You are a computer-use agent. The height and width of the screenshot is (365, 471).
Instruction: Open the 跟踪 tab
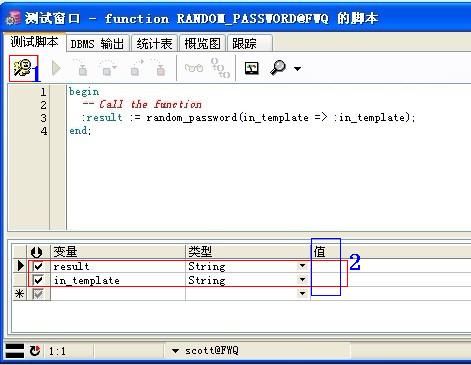249,44
